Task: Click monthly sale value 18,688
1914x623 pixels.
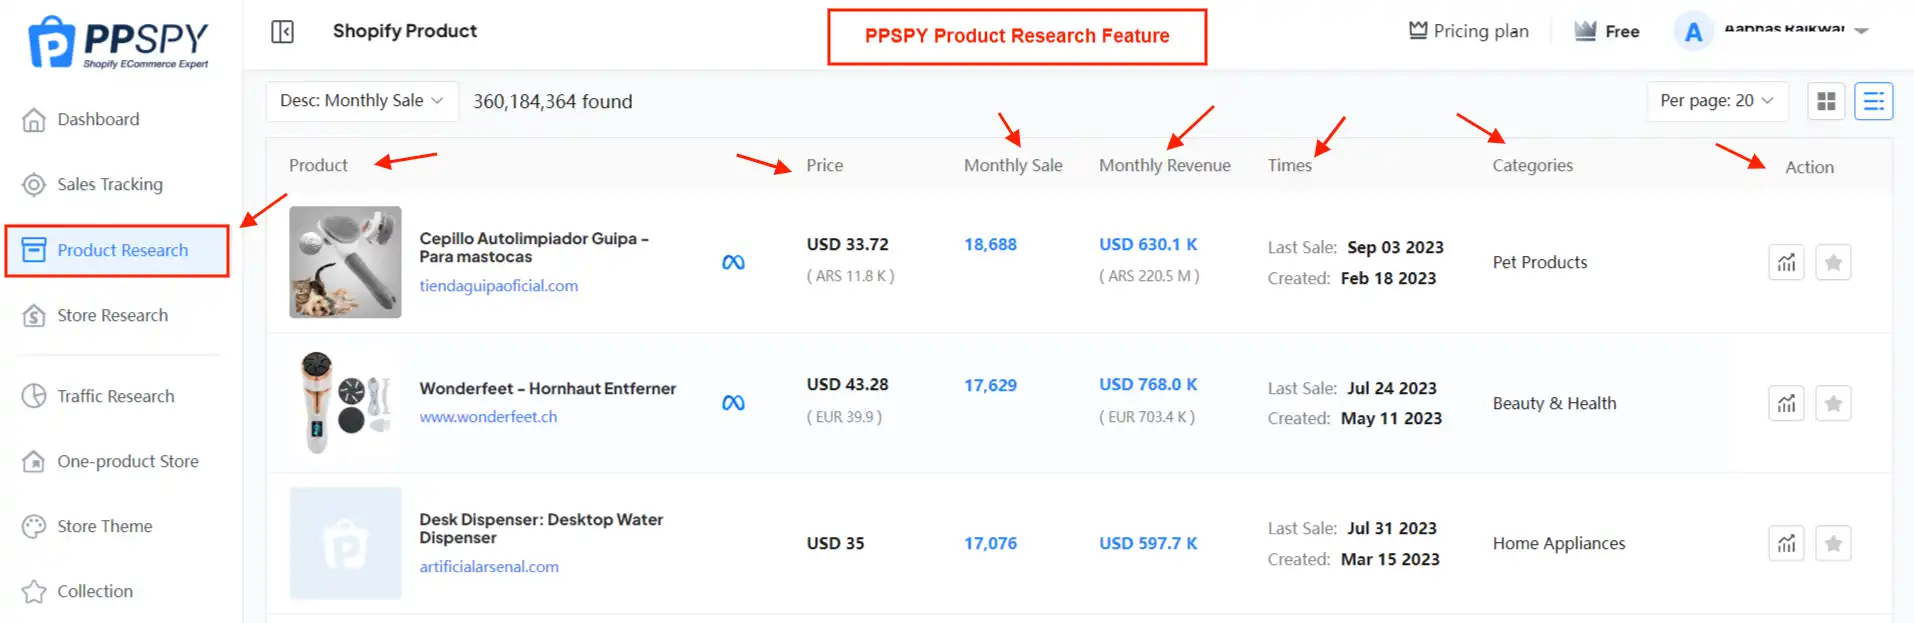Action: (990, 244)
